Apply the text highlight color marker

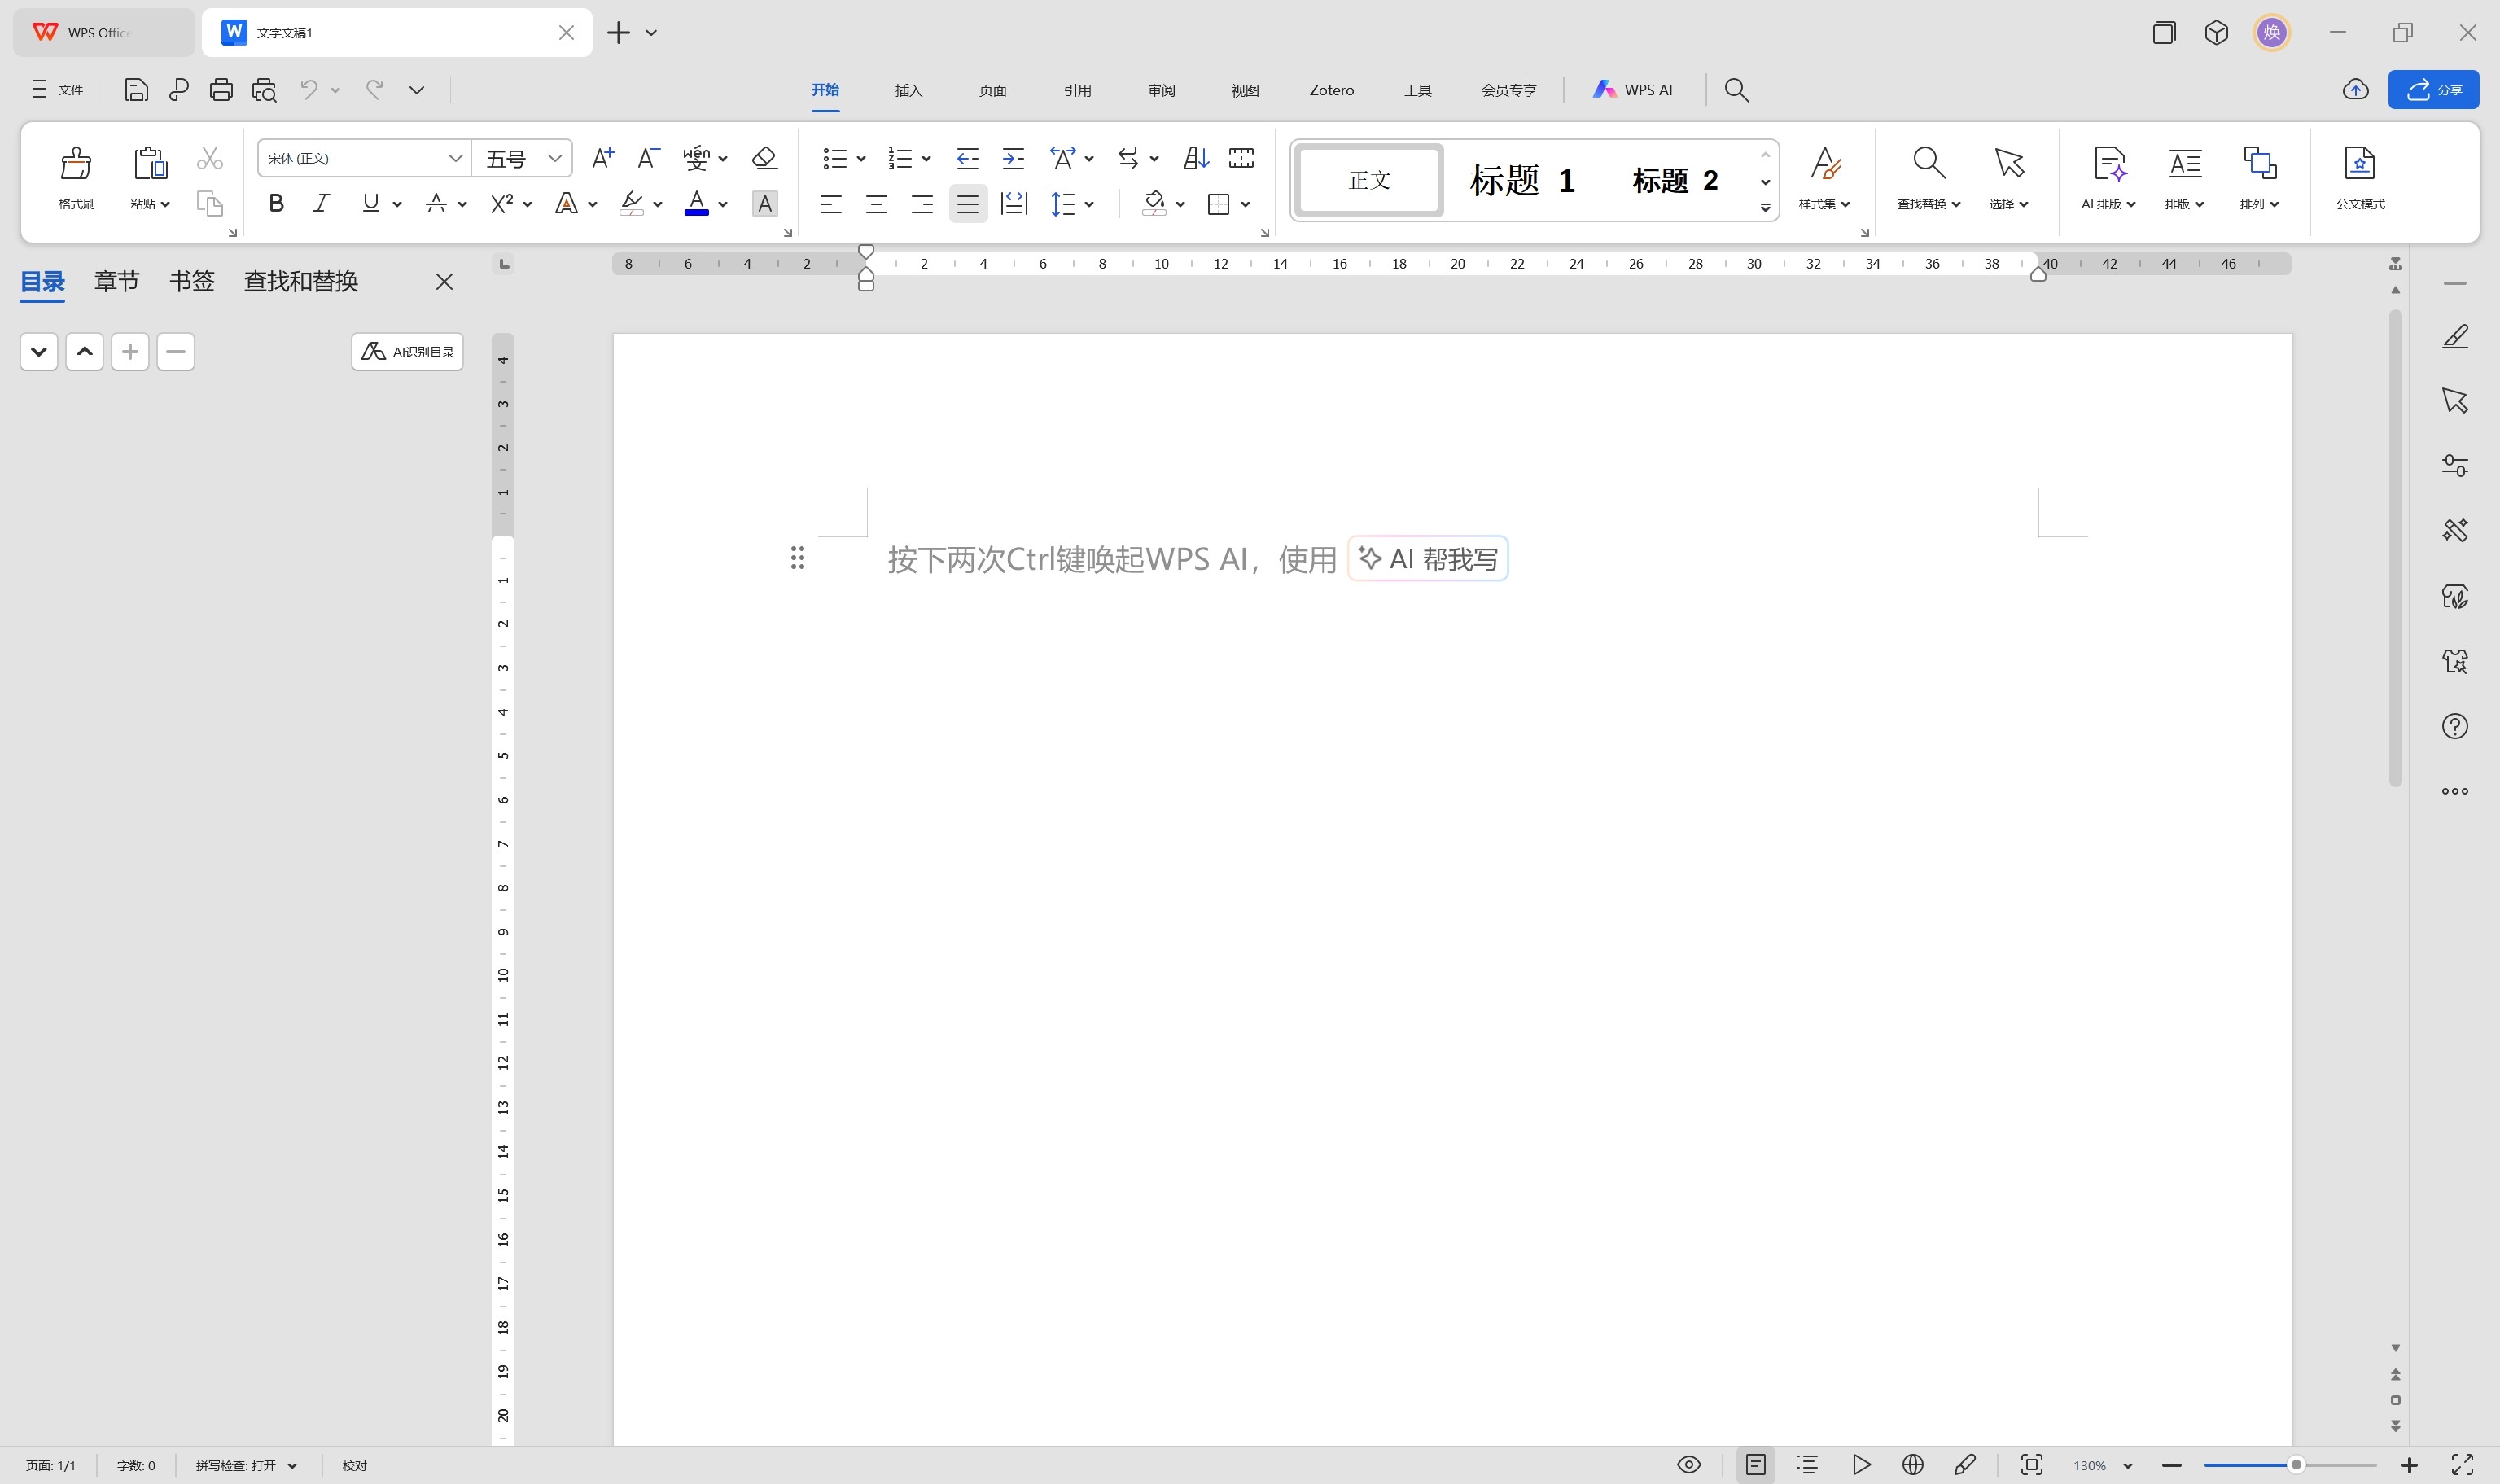point(631,204)
